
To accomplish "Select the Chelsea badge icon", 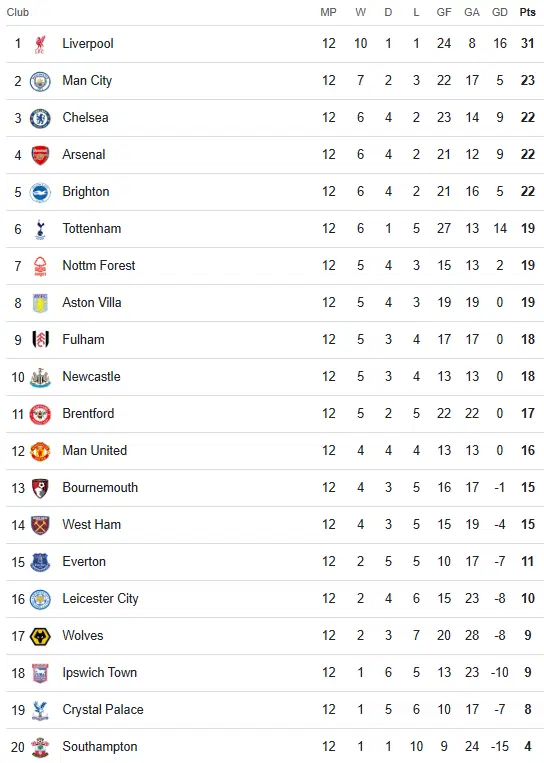I will click(x=40, y=118).
